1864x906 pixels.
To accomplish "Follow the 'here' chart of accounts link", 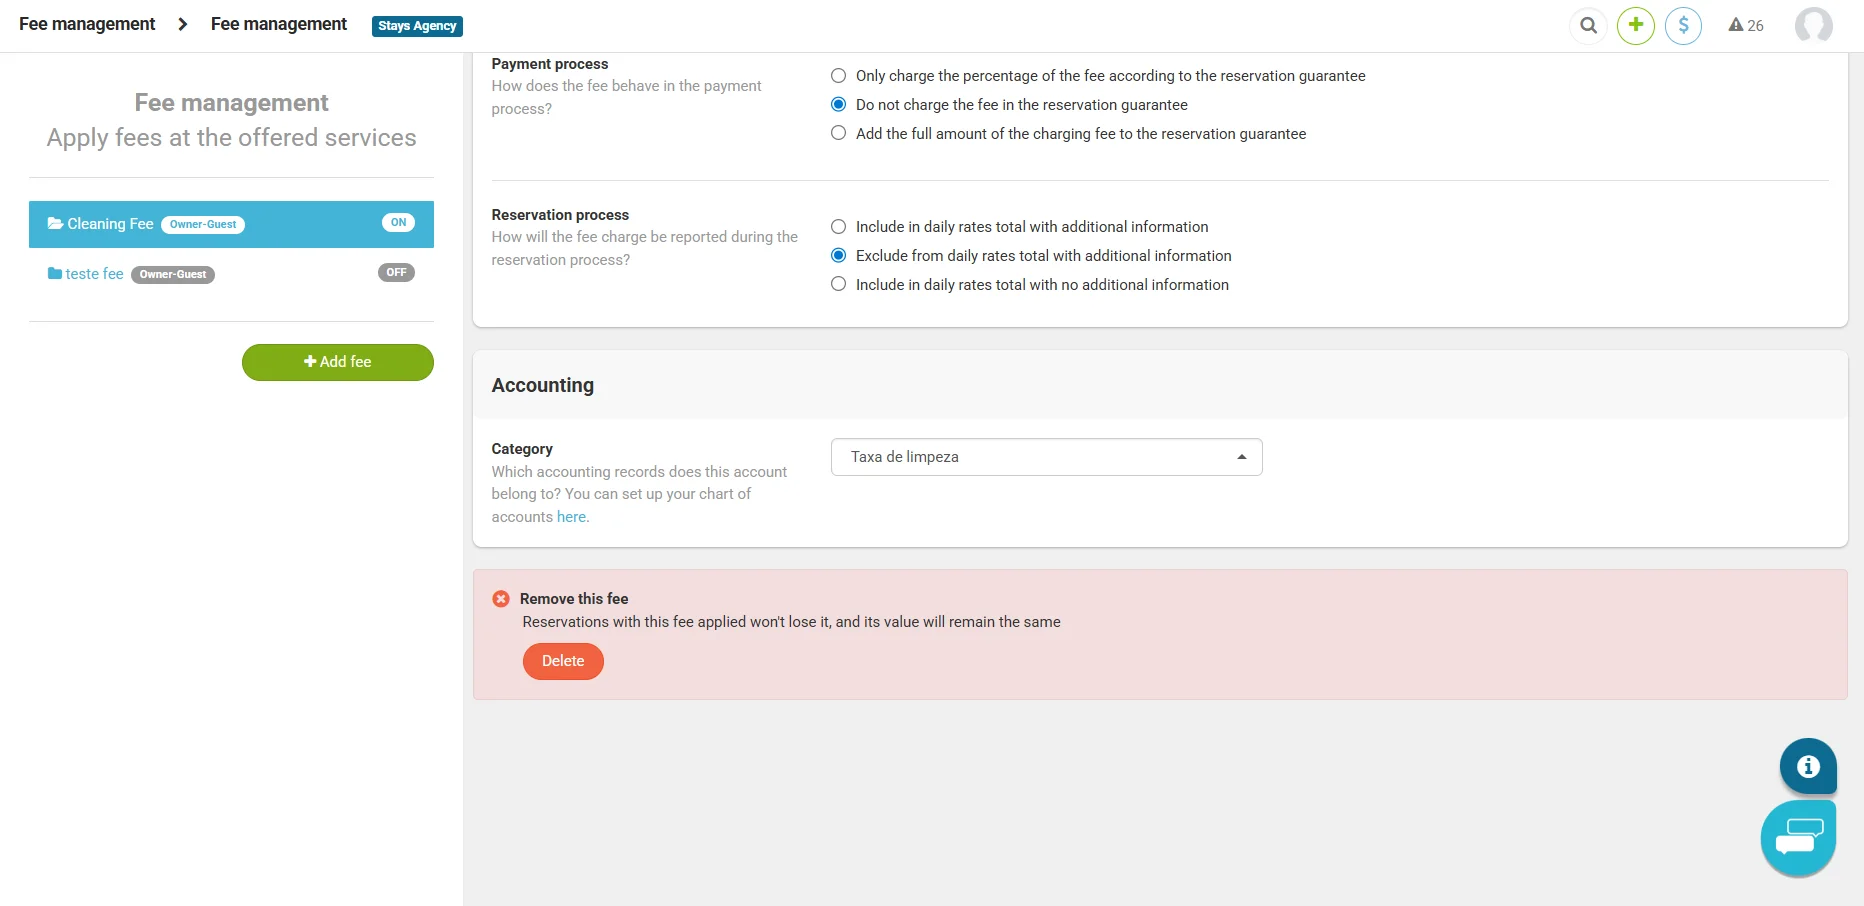I will [x=571, y=517].
